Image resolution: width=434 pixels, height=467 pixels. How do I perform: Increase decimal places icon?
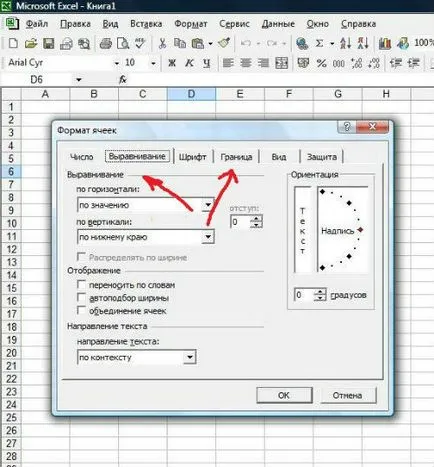click(x=356, y=63)
